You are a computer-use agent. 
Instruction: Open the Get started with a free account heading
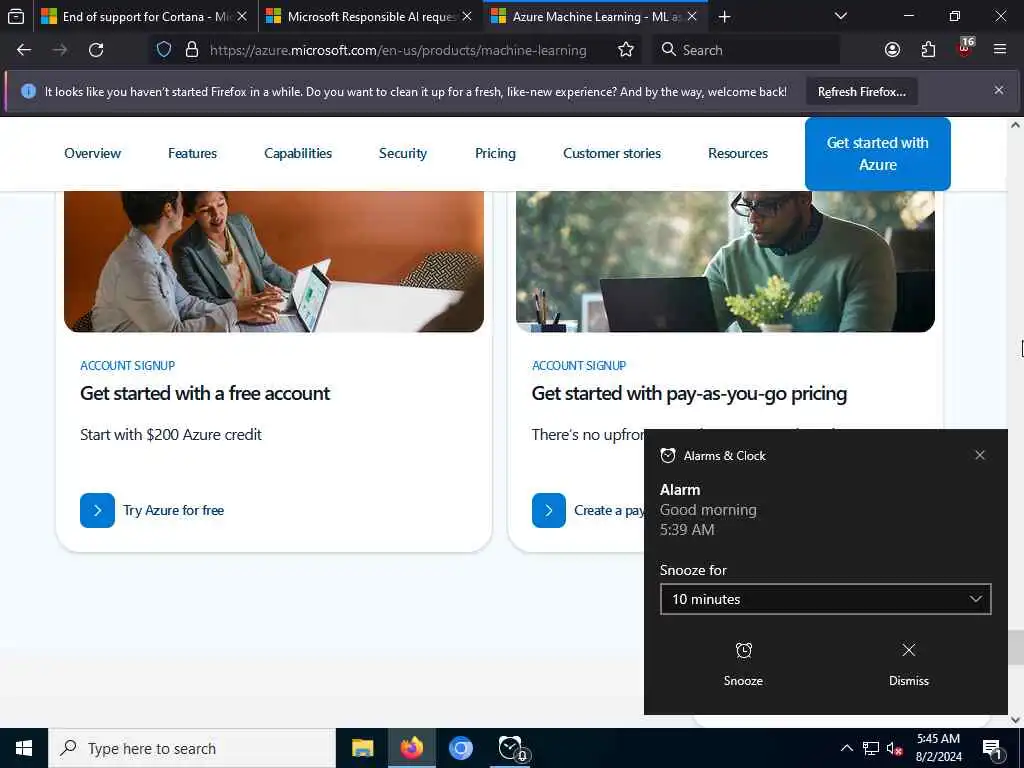click(205, 393)
